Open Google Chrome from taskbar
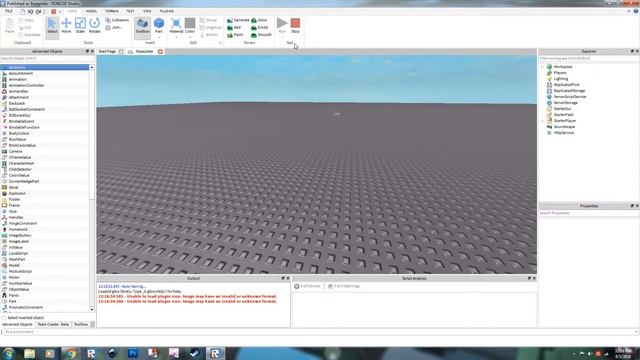 point(71,353)
